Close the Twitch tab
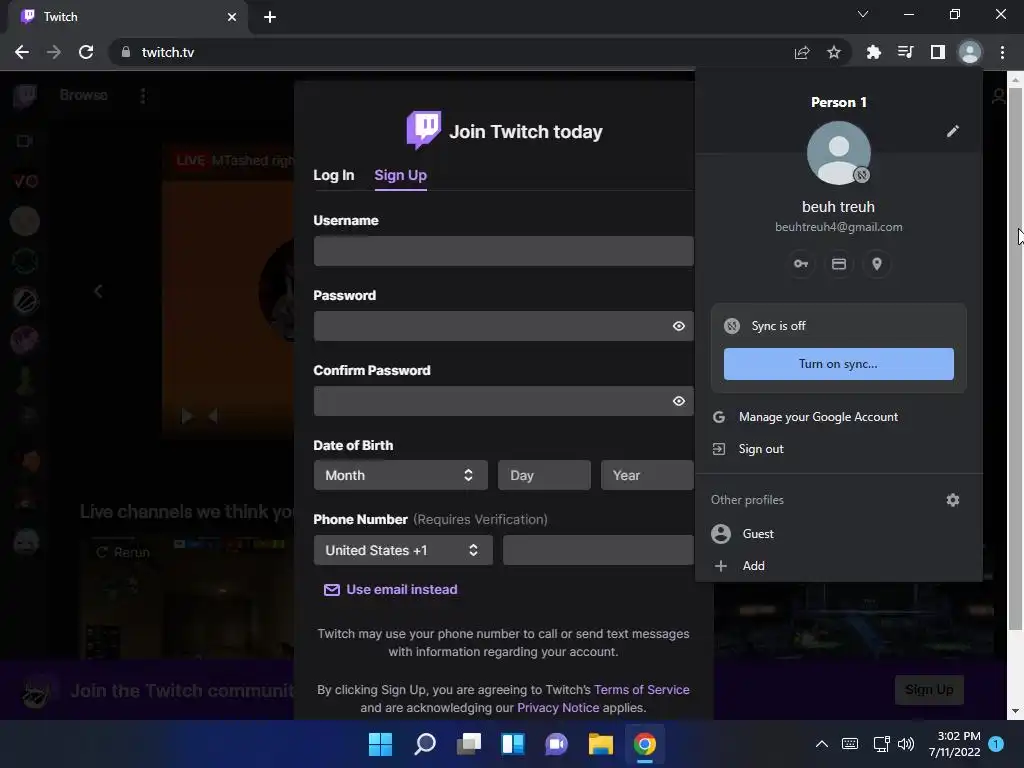This screenshot has height=768, width=1024. click(x=232, y=17)
